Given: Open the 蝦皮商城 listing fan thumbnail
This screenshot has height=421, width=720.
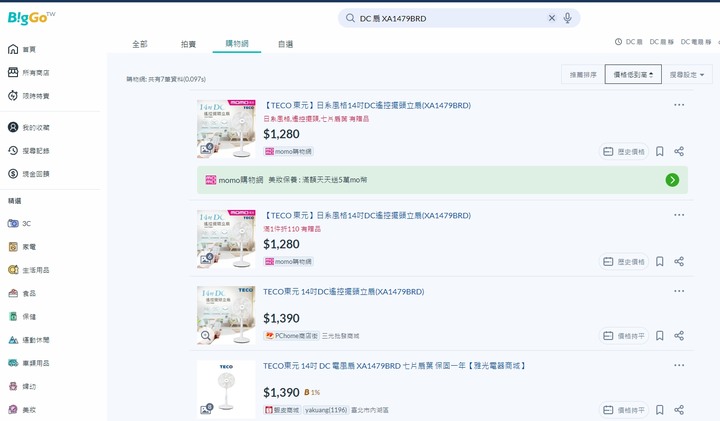Looking at the screenshot, I should [x=226, y=389].
